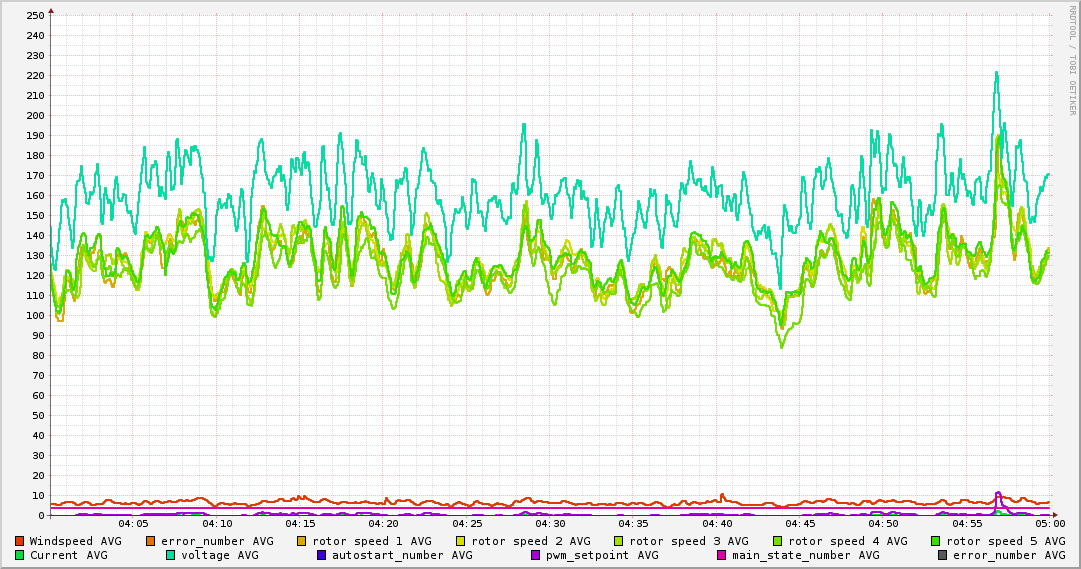Screen dimensions: 1081x569
Task: Click the 250 value on the y-axis
Action: pyautogui.click(x=34, y=15)
